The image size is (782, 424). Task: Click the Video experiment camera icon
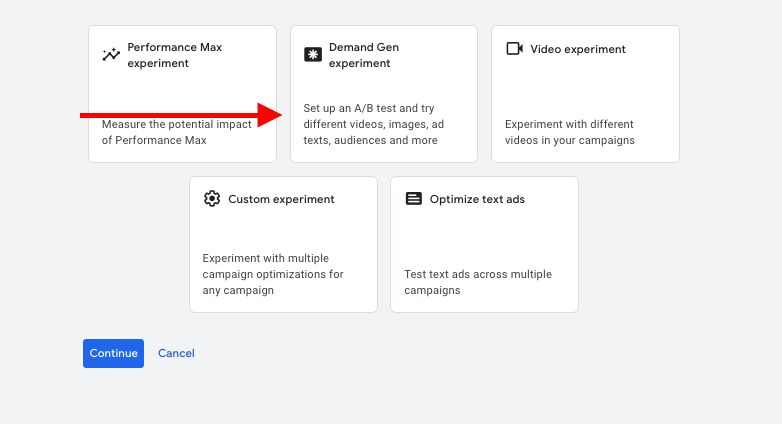coord(514,49)
